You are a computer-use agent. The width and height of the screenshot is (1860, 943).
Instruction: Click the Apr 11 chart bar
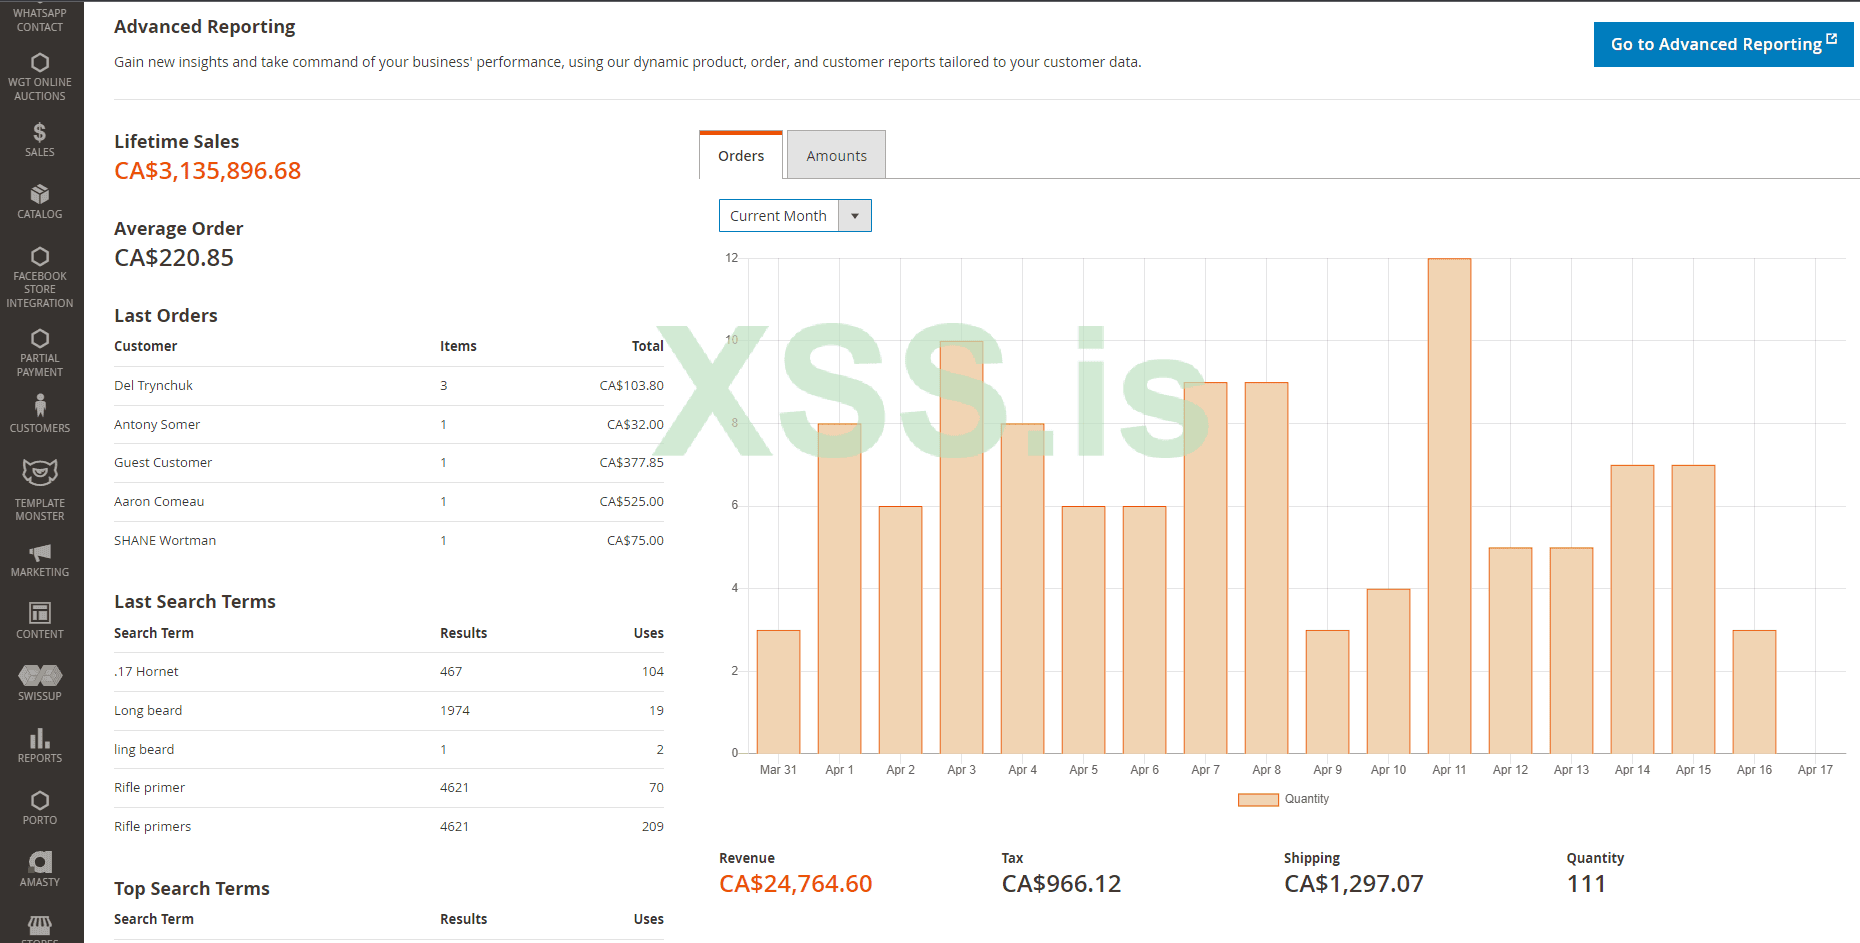[x=1449, y=505]
